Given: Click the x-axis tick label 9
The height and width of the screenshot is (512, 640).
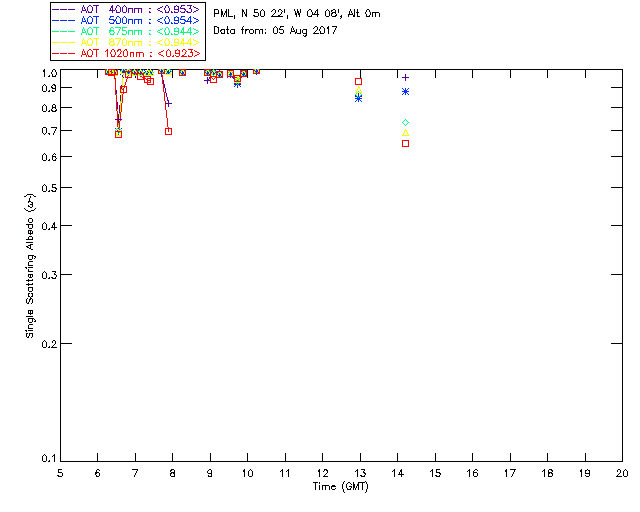Looking at the screenshot, I should coord(210,473).
